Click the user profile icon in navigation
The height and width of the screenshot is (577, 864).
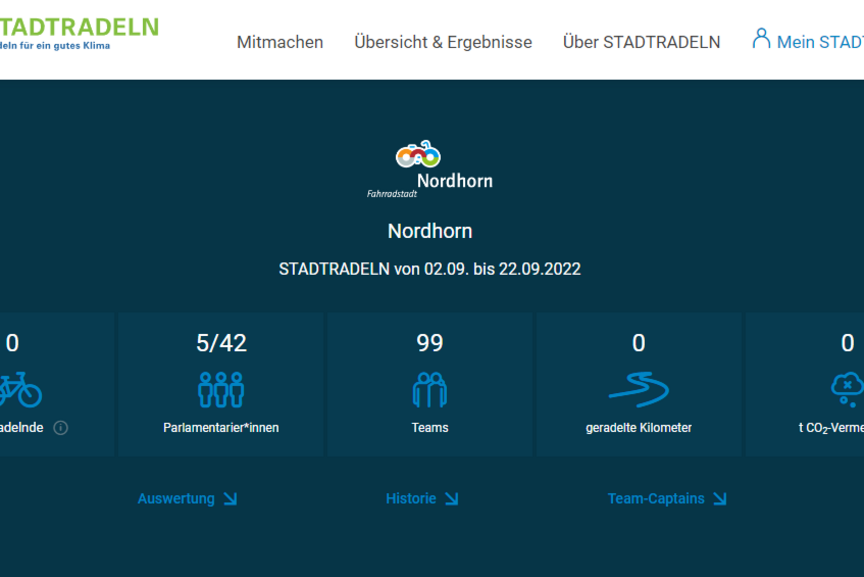[761, 39]
